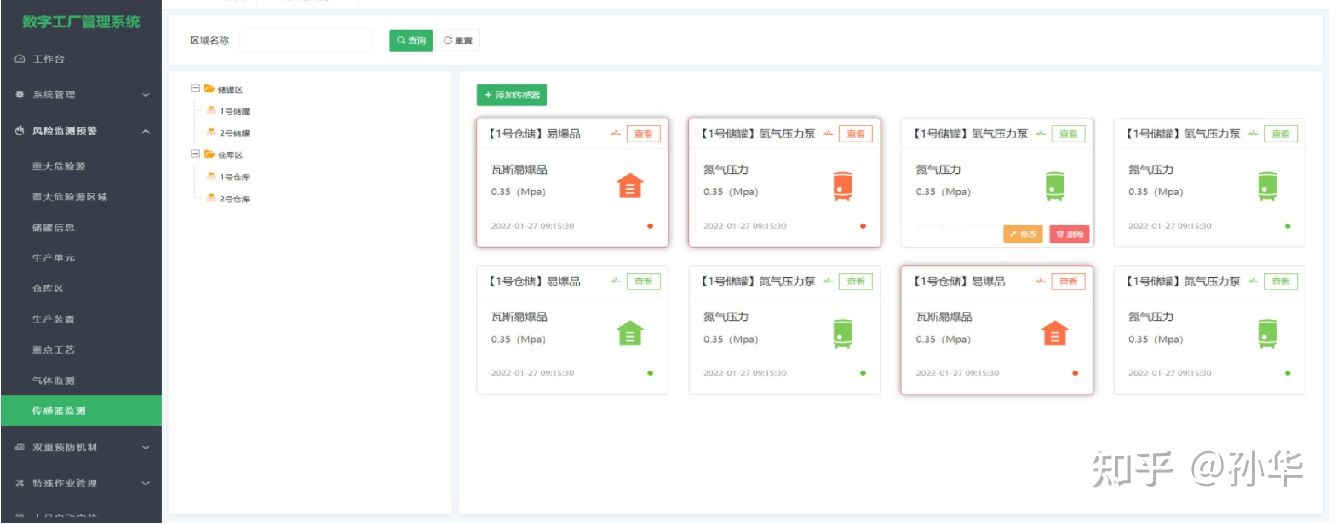Viewport: 1338px width, 524px height.
Task: Click waveform icon on red 氮气压力泵 card
Action: 828,133
